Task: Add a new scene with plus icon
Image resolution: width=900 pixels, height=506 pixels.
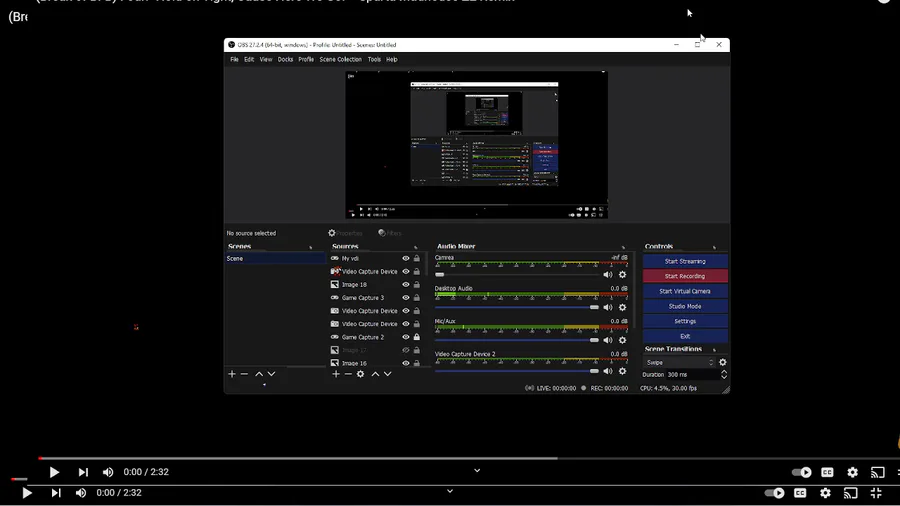Action: point(232,374)
